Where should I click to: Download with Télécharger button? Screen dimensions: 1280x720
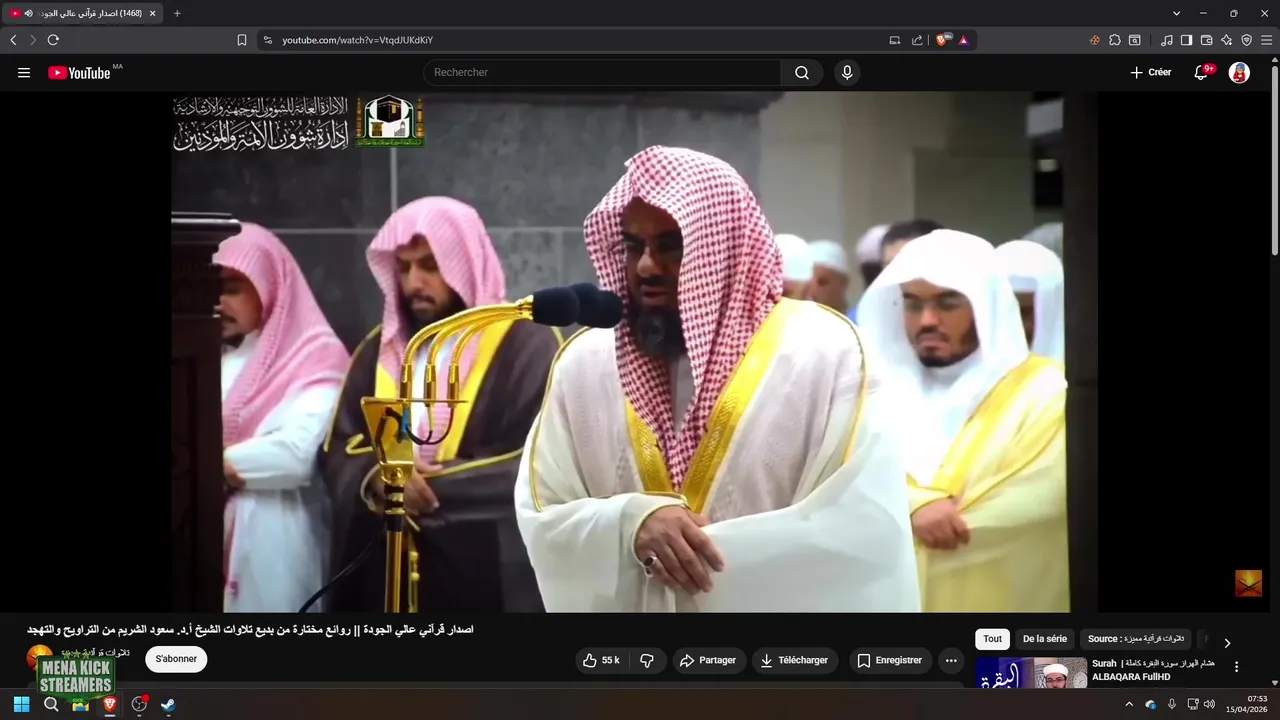click(x=795, y=660)
